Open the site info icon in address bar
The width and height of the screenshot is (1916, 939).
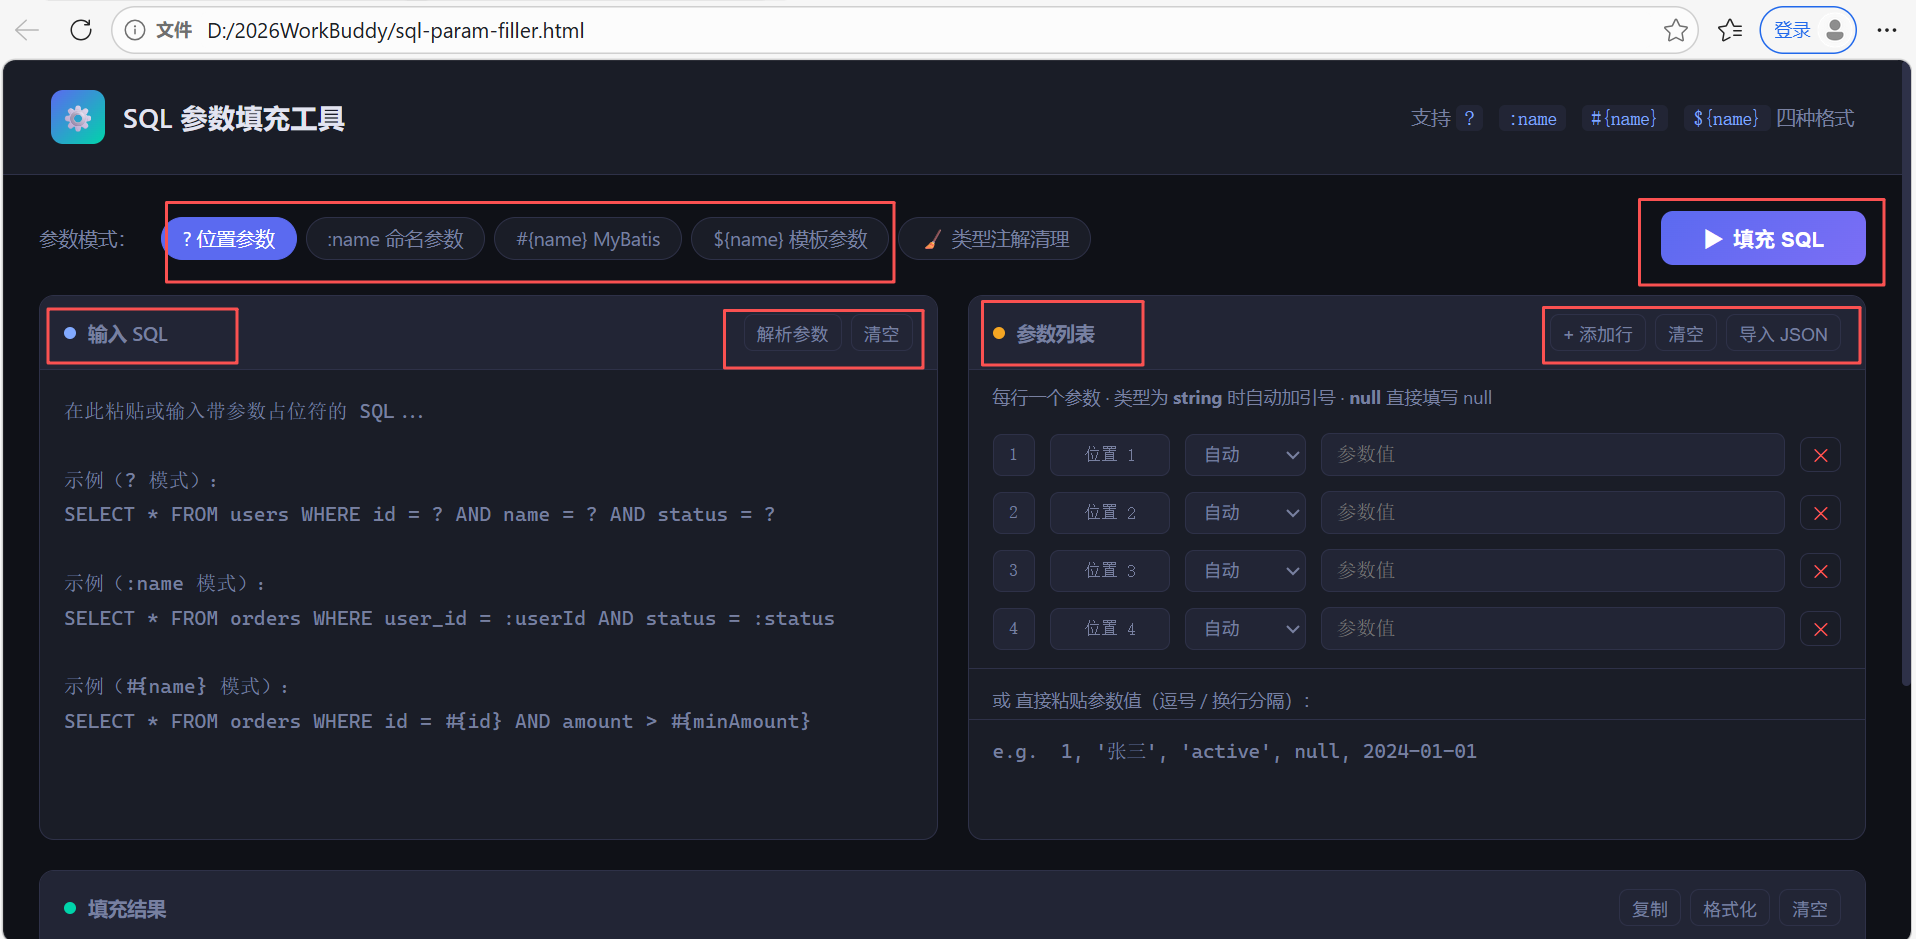point(135,30)
